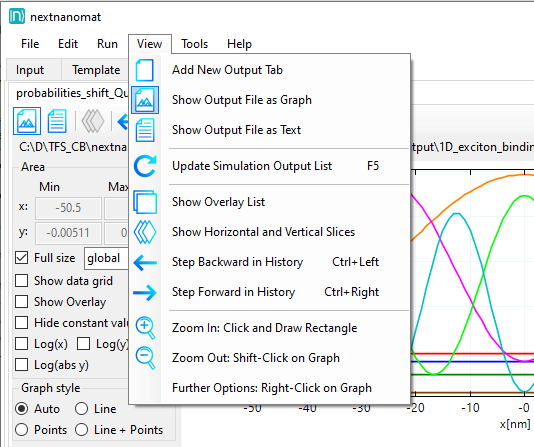Enable Show Overlay checkbox
Viewport: 534px width, 447px height.
click(x=21, y=302)
